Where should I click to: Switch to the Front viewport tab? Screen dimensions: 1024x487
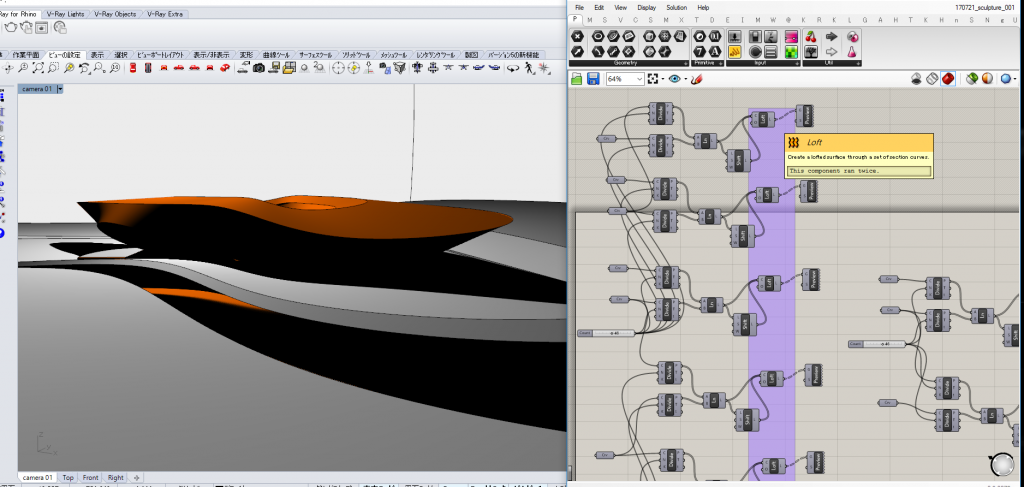click(90, 478)
